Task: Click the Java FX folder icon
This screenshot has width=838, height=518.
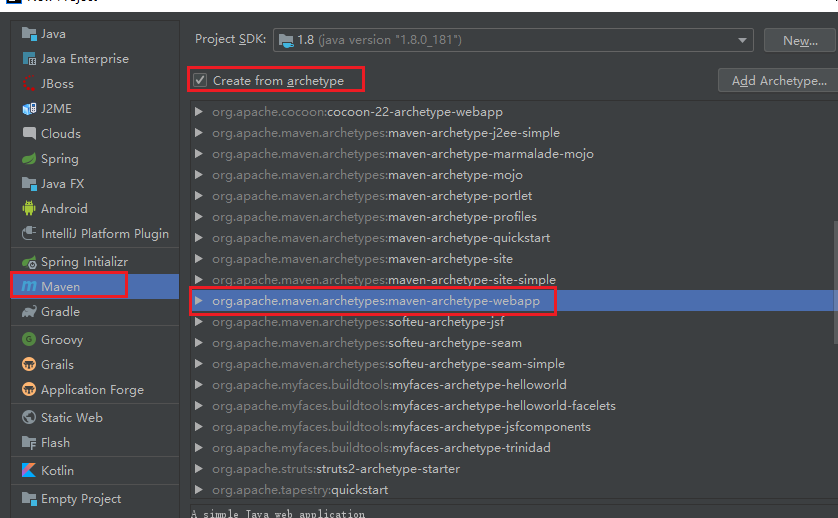Action: (x=29, y=183)
